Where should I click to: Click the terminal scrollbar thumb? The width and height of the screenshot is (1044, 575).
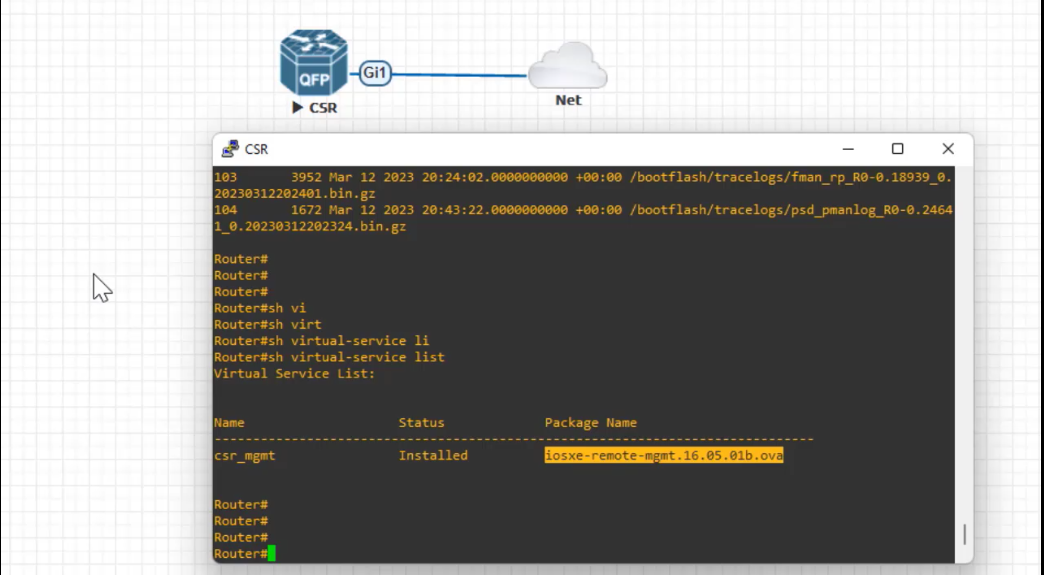[964, 534]
